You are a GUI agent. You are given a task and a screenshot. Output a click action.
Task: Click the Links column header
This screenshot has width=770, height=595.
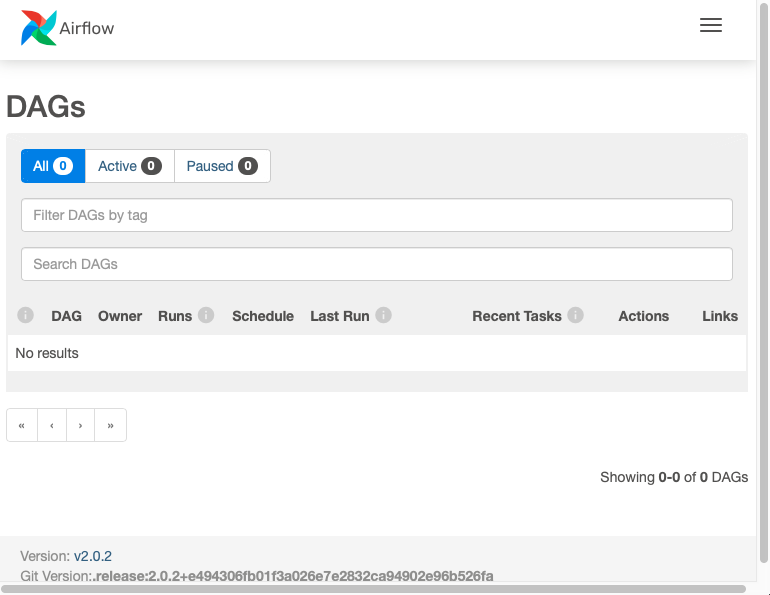tap(720, 316)
